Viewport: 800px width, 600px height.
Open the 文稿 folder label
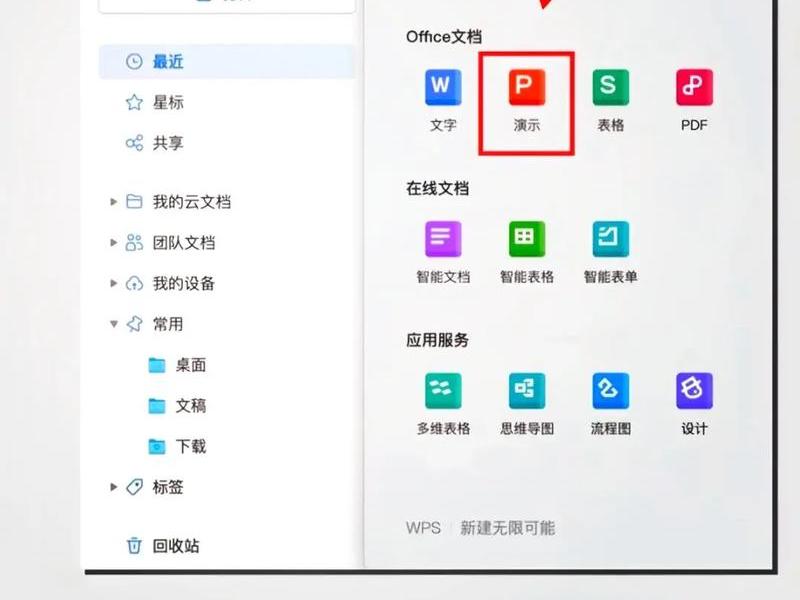[191, 406]
